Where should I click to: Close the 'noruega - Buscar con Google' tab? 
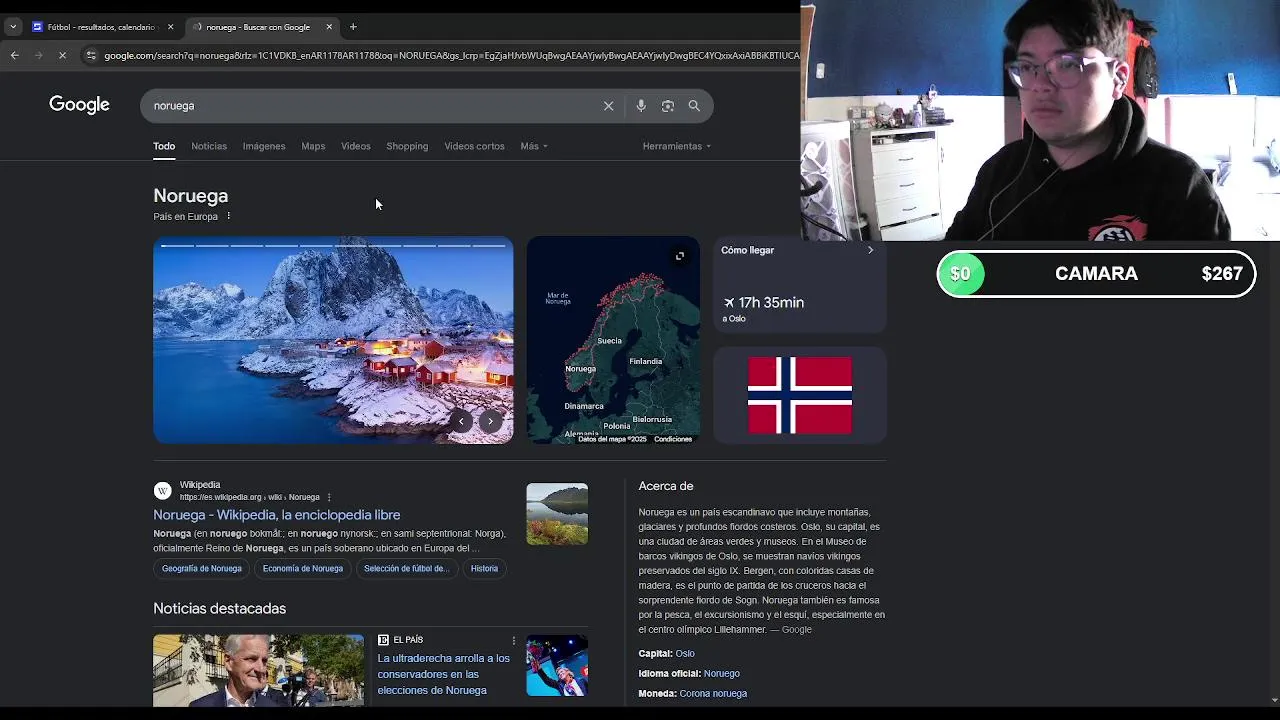pos(329,27)
